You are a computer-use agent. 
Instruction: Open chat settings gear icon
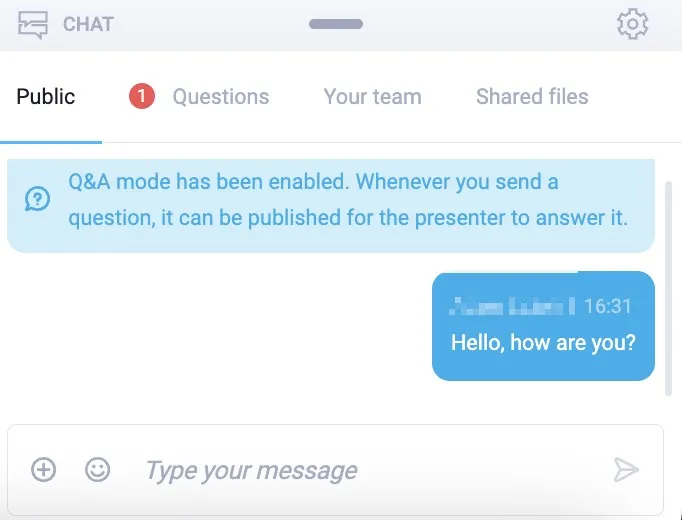pyautogui.click(x=632, y=24)
